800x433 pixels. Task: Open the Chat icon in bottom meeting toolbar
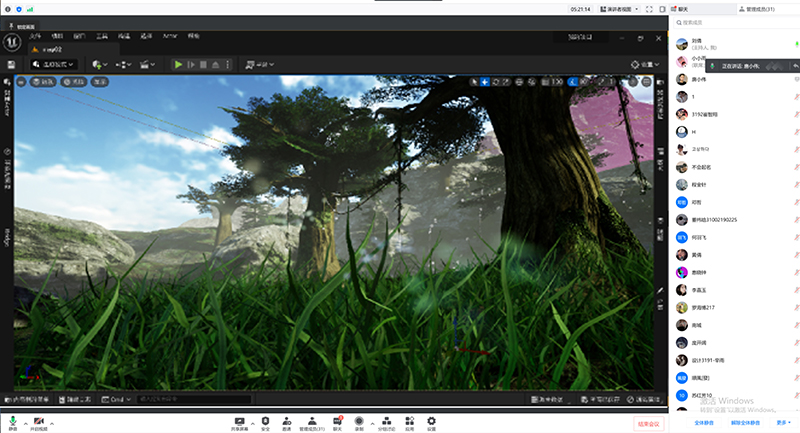click(x=336, y=421)
